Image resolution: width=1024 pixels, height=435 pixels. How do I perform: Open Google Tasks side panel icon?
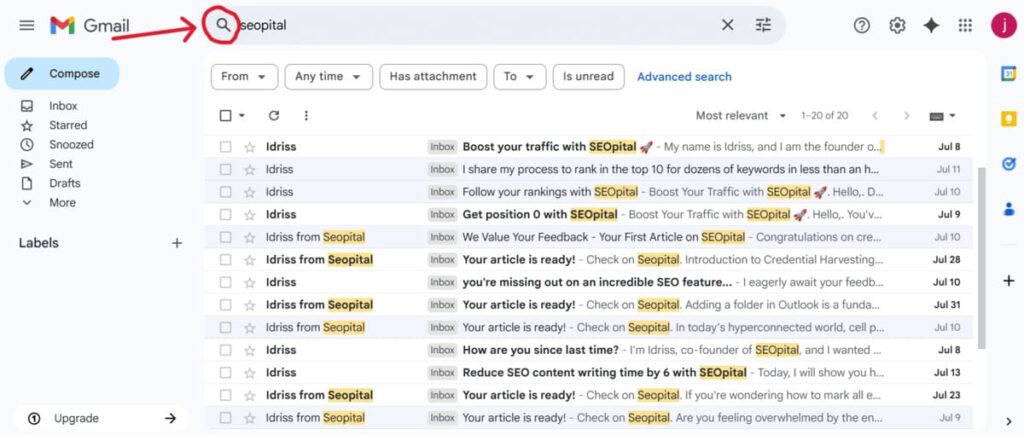pos(1009,164)
